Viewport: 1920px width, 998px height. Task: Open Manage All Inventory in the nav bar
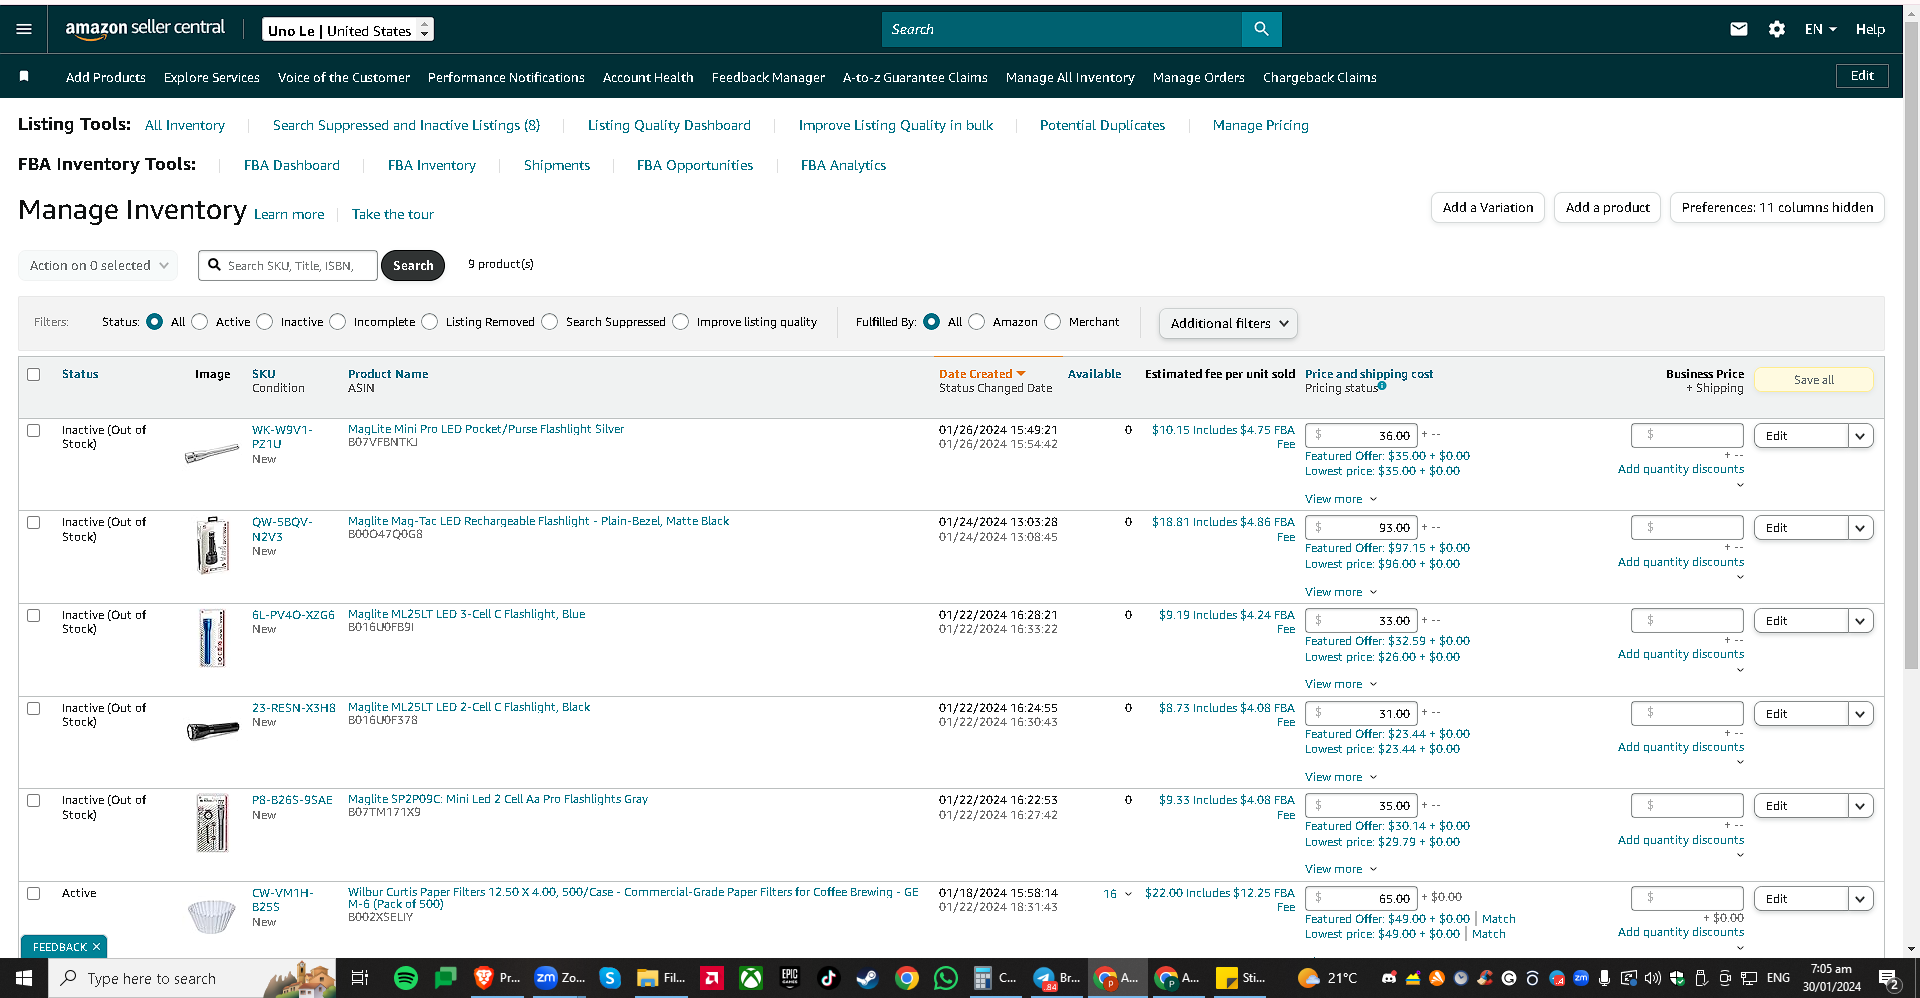click(1070, 77)
